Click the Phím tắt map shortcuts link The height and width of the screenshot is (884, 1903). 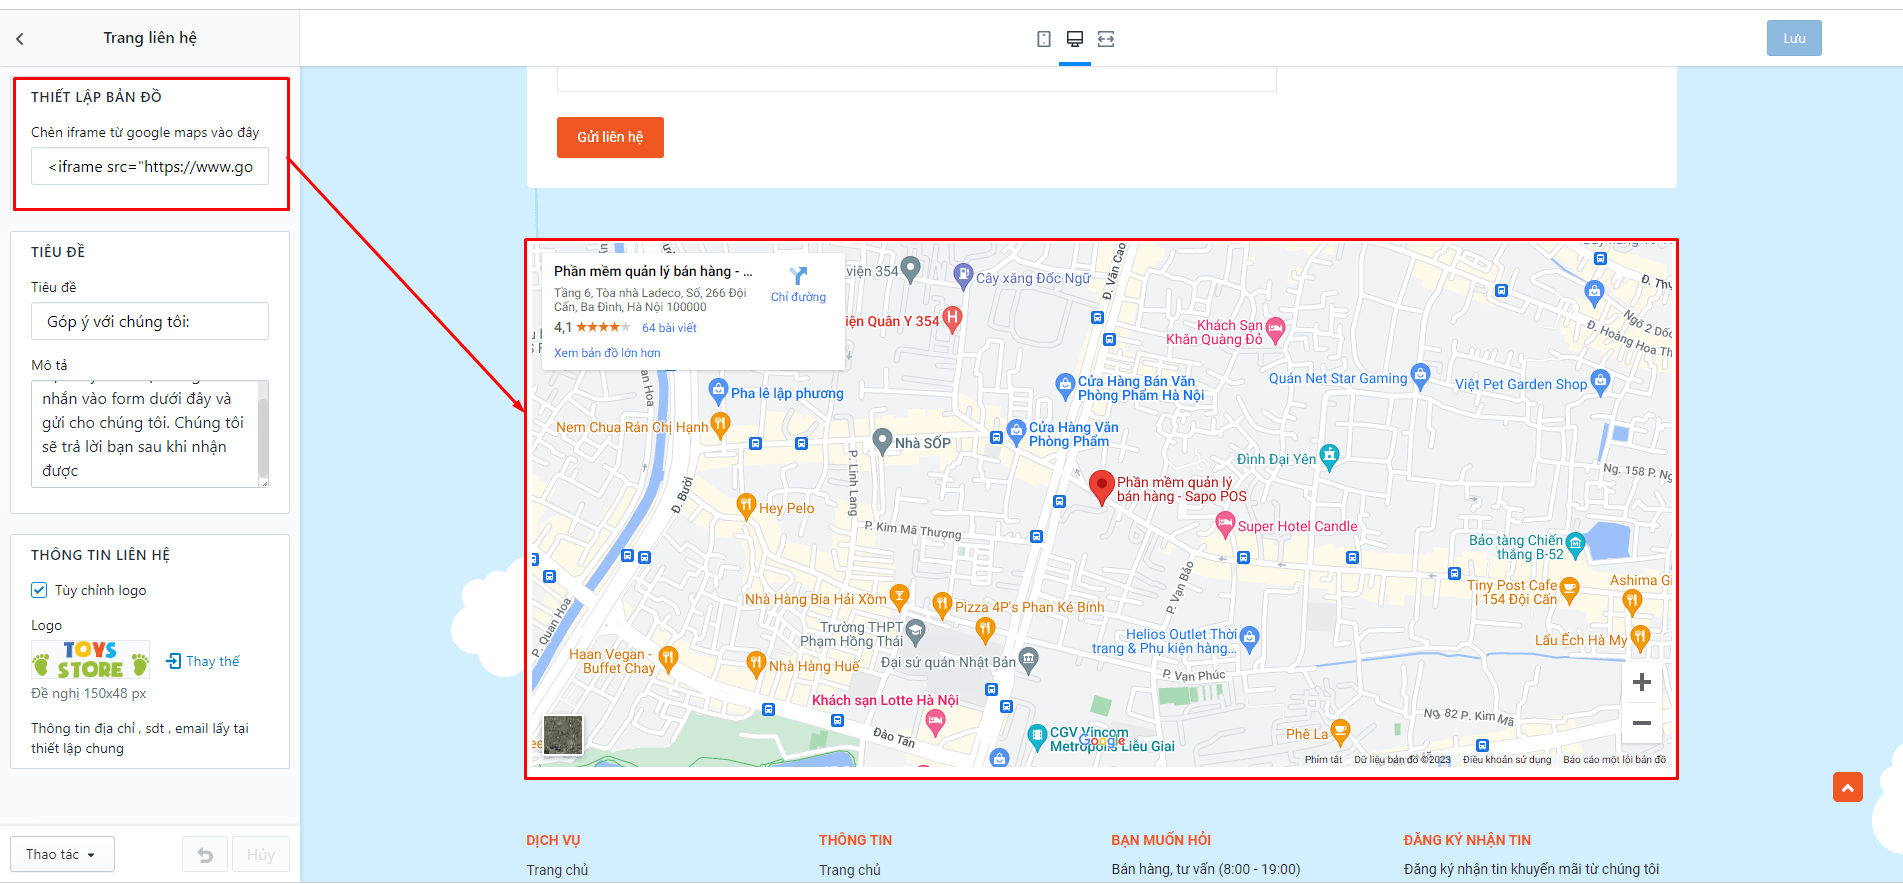[1323, 760]
